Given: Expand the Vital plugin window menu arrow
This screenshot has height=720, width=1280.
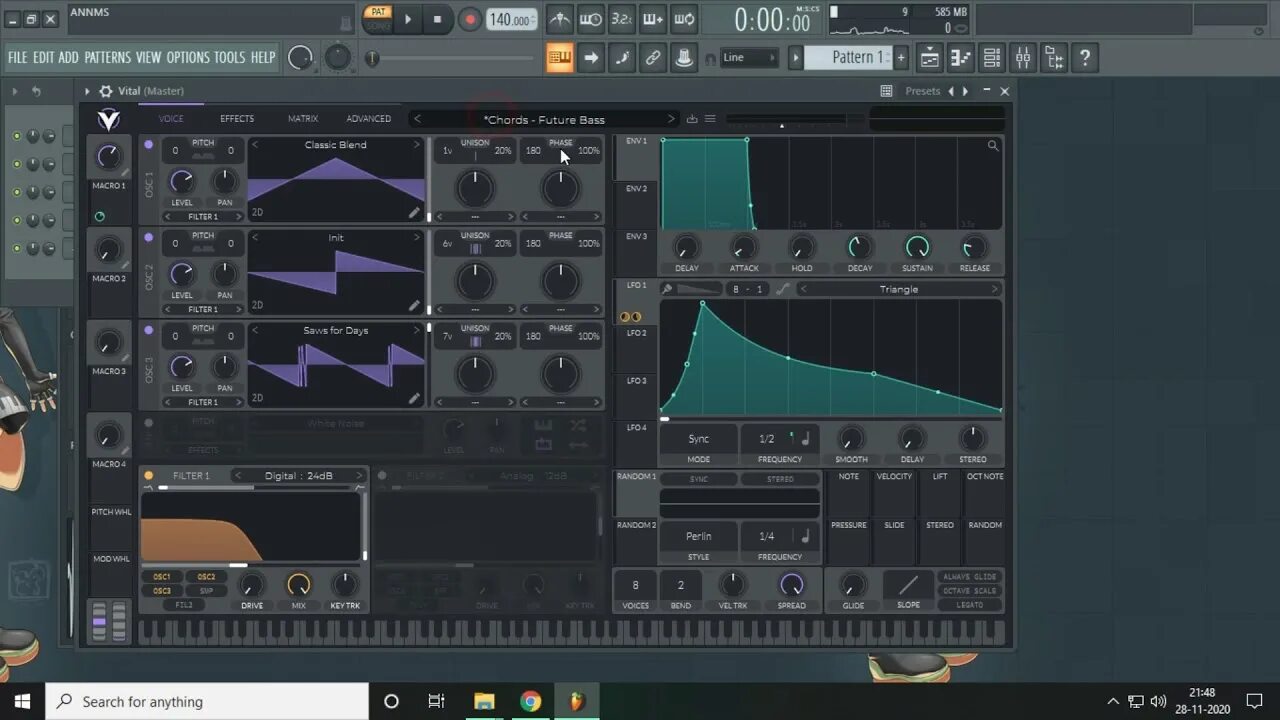Looking at the screenshot, I should (x=87, y=91).
